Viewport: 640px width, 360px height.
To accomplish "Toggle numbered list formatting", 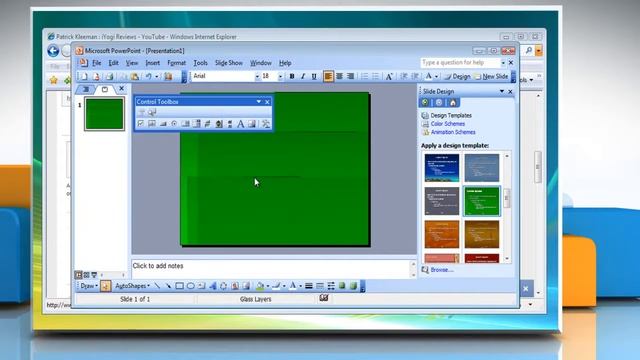I will click(x=364, y=76).
